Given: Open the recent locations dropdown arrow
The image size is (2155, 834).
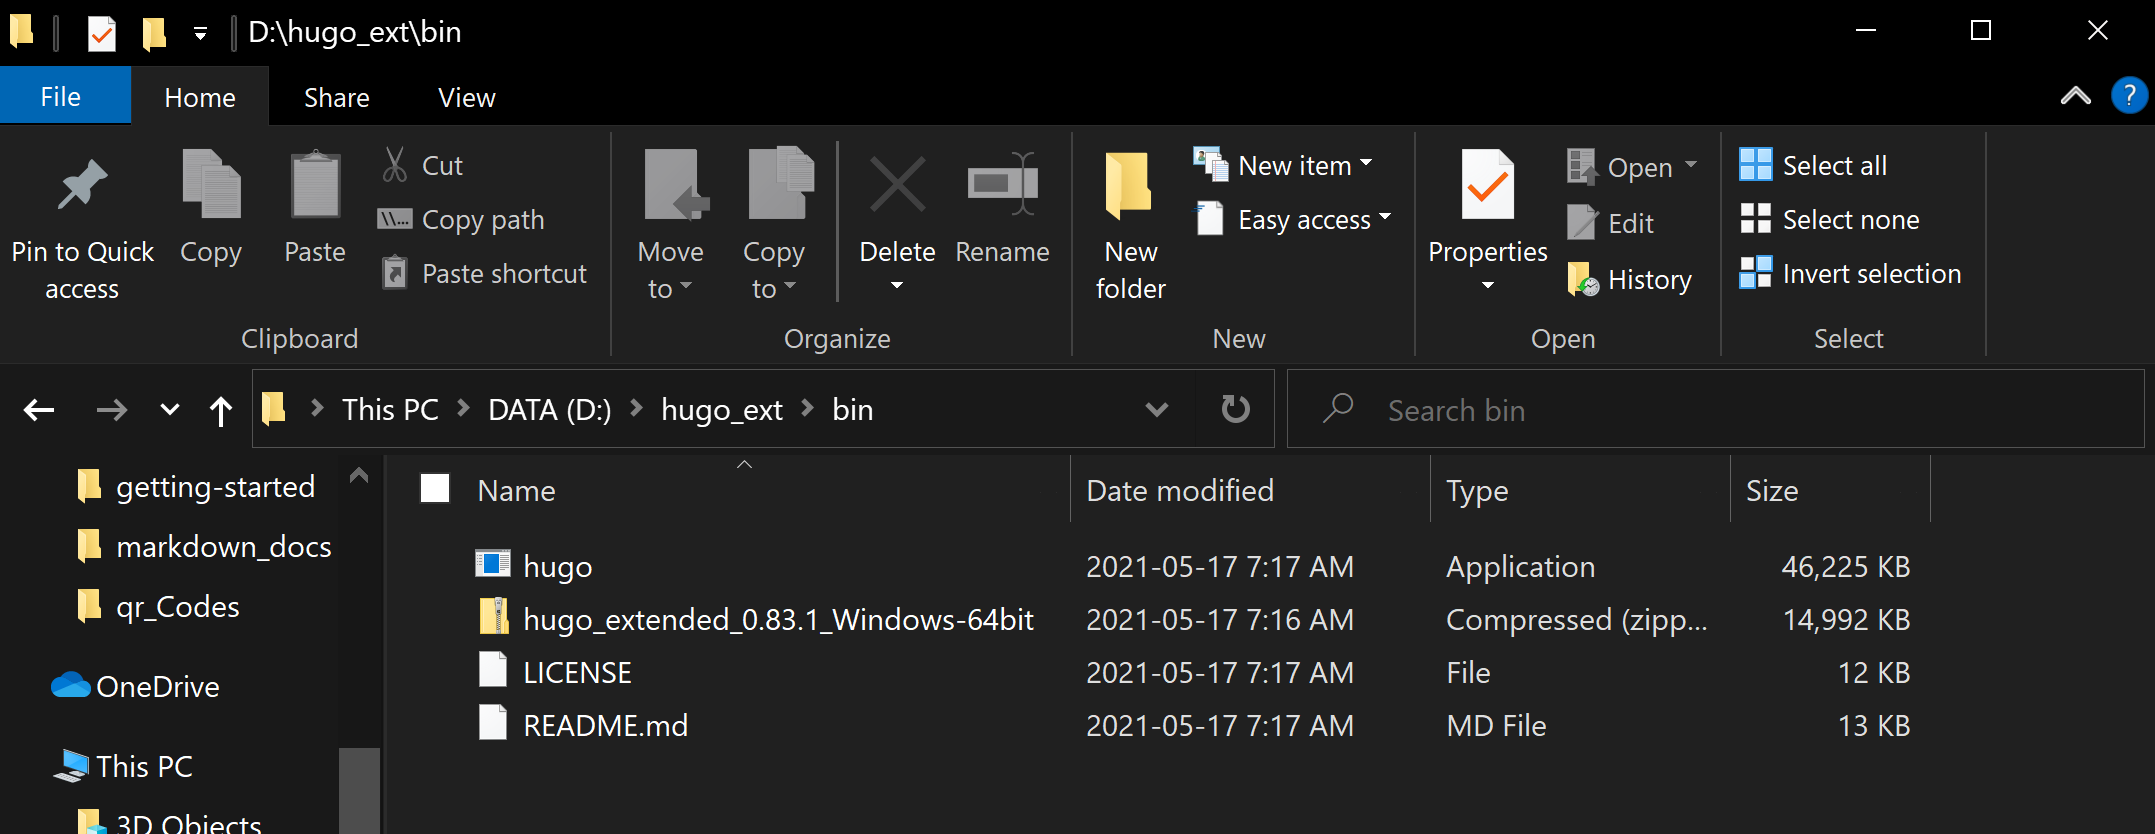Looking at the screenshot, I should click(x=170, y=409).
